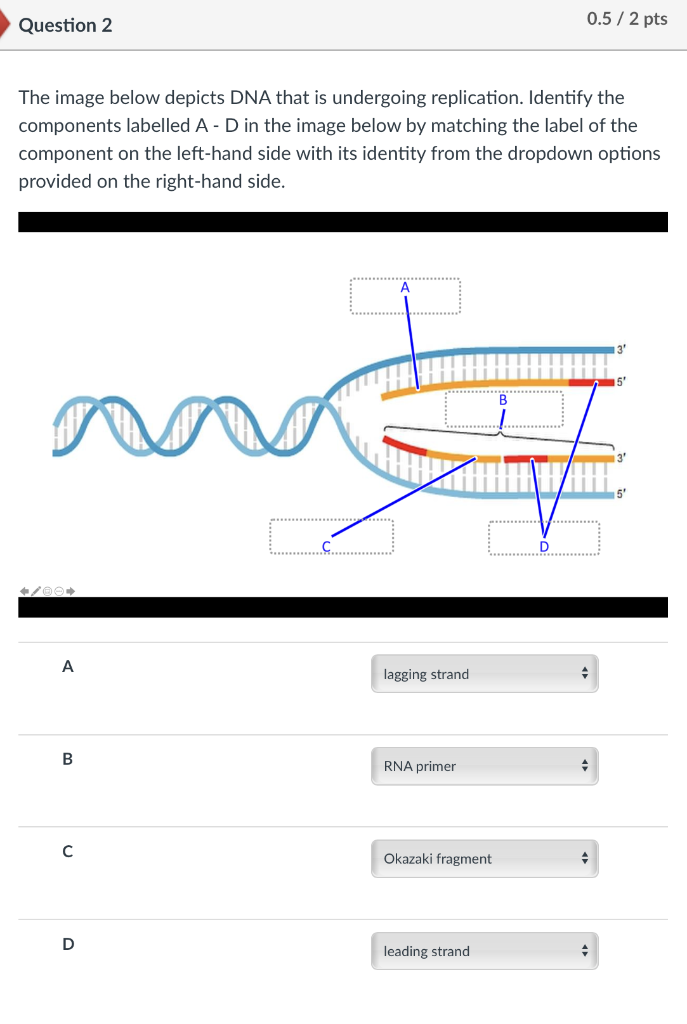687x1024 pixels.
Task: Click the dashed answer box near label D
Action: click(543, 537)
